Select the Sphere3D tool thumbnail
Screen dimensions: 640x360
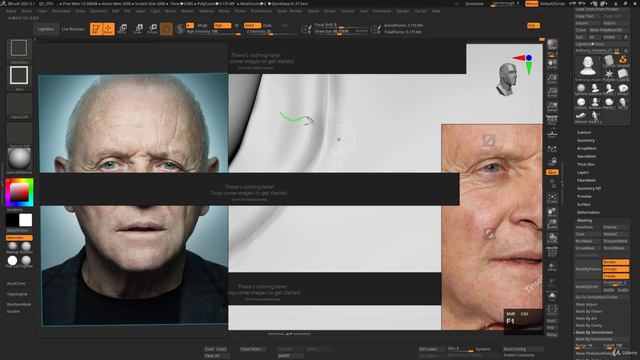[x=581, y=89]
